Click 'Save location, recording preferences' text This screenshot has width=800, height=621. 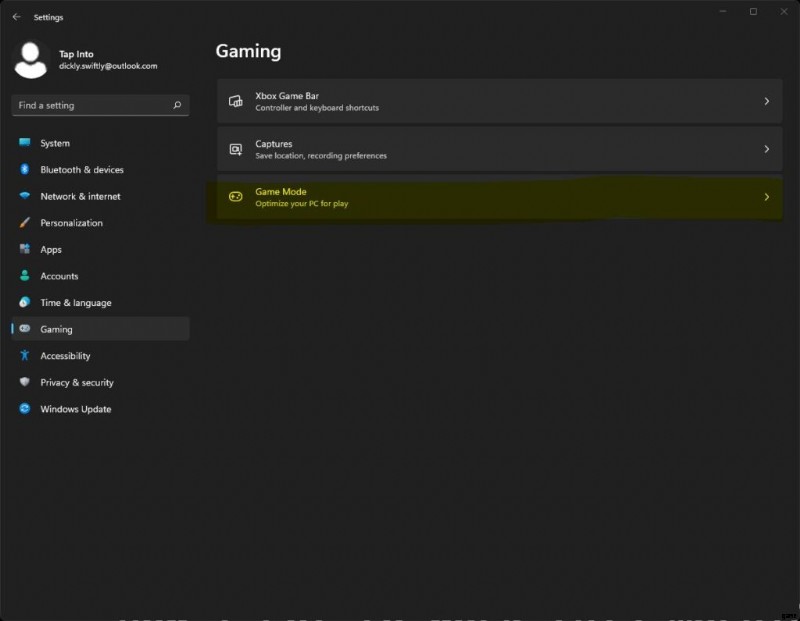[x=321, y=156]
